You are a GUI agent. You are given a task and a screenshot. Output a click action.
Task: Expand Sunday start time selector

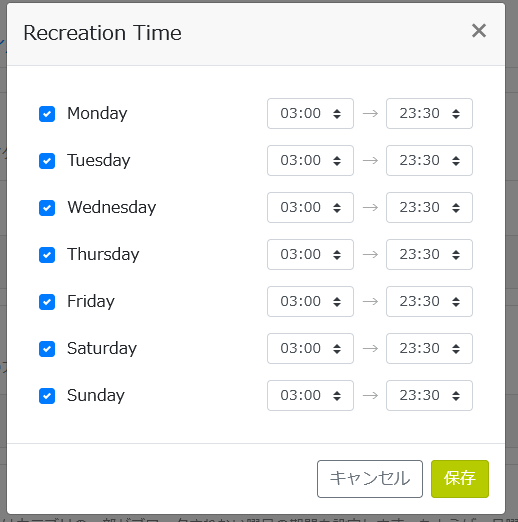point(310,395)
